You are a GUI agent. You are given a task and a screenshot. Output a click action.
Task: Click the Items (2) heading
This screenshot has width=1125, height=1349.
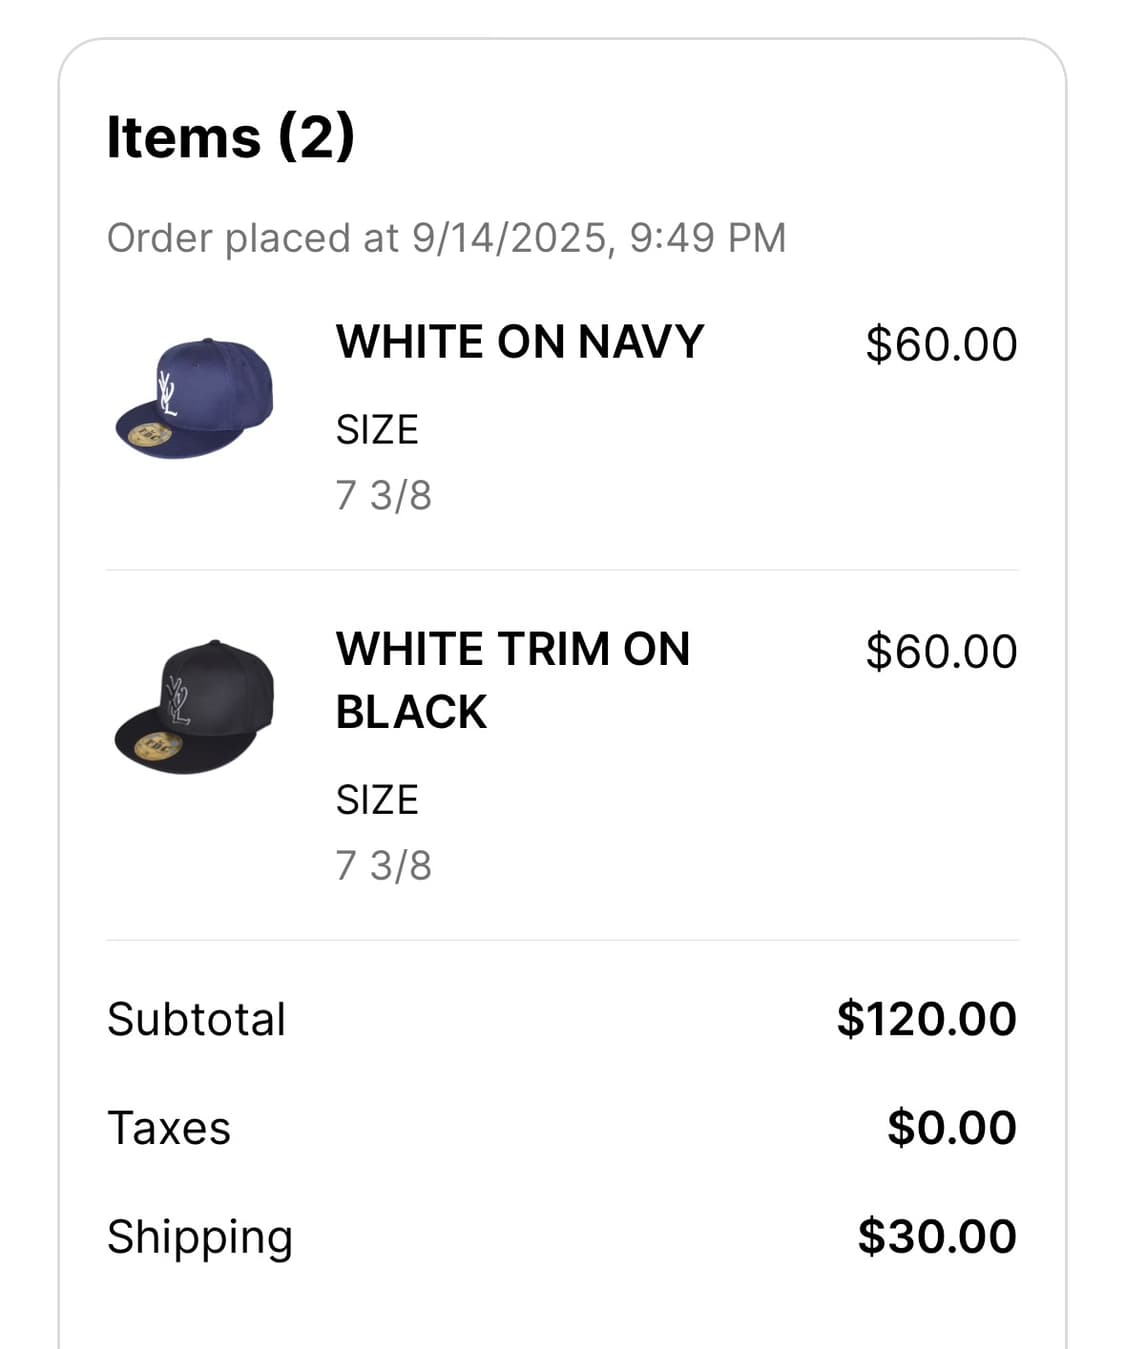tap(231, 136)
